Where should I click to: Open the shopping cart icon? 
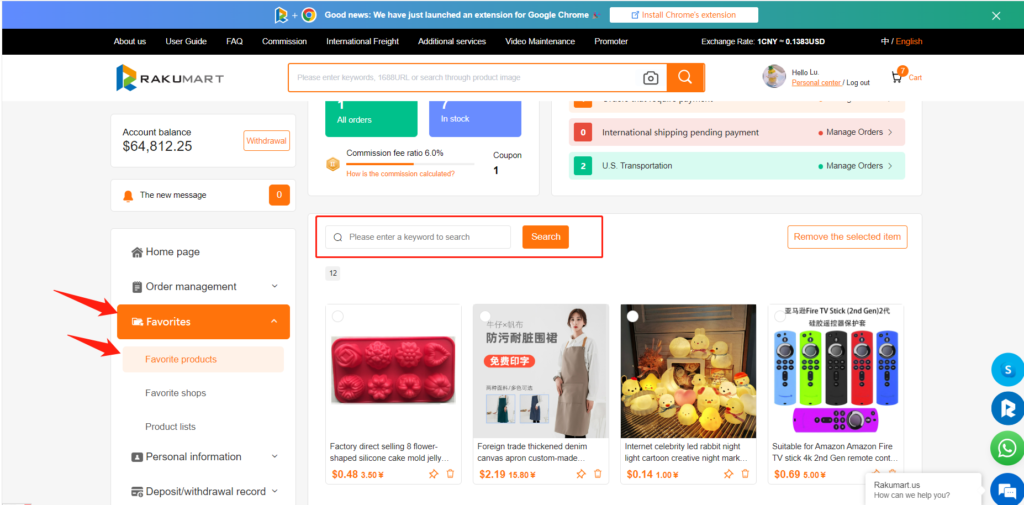point(897,76)
